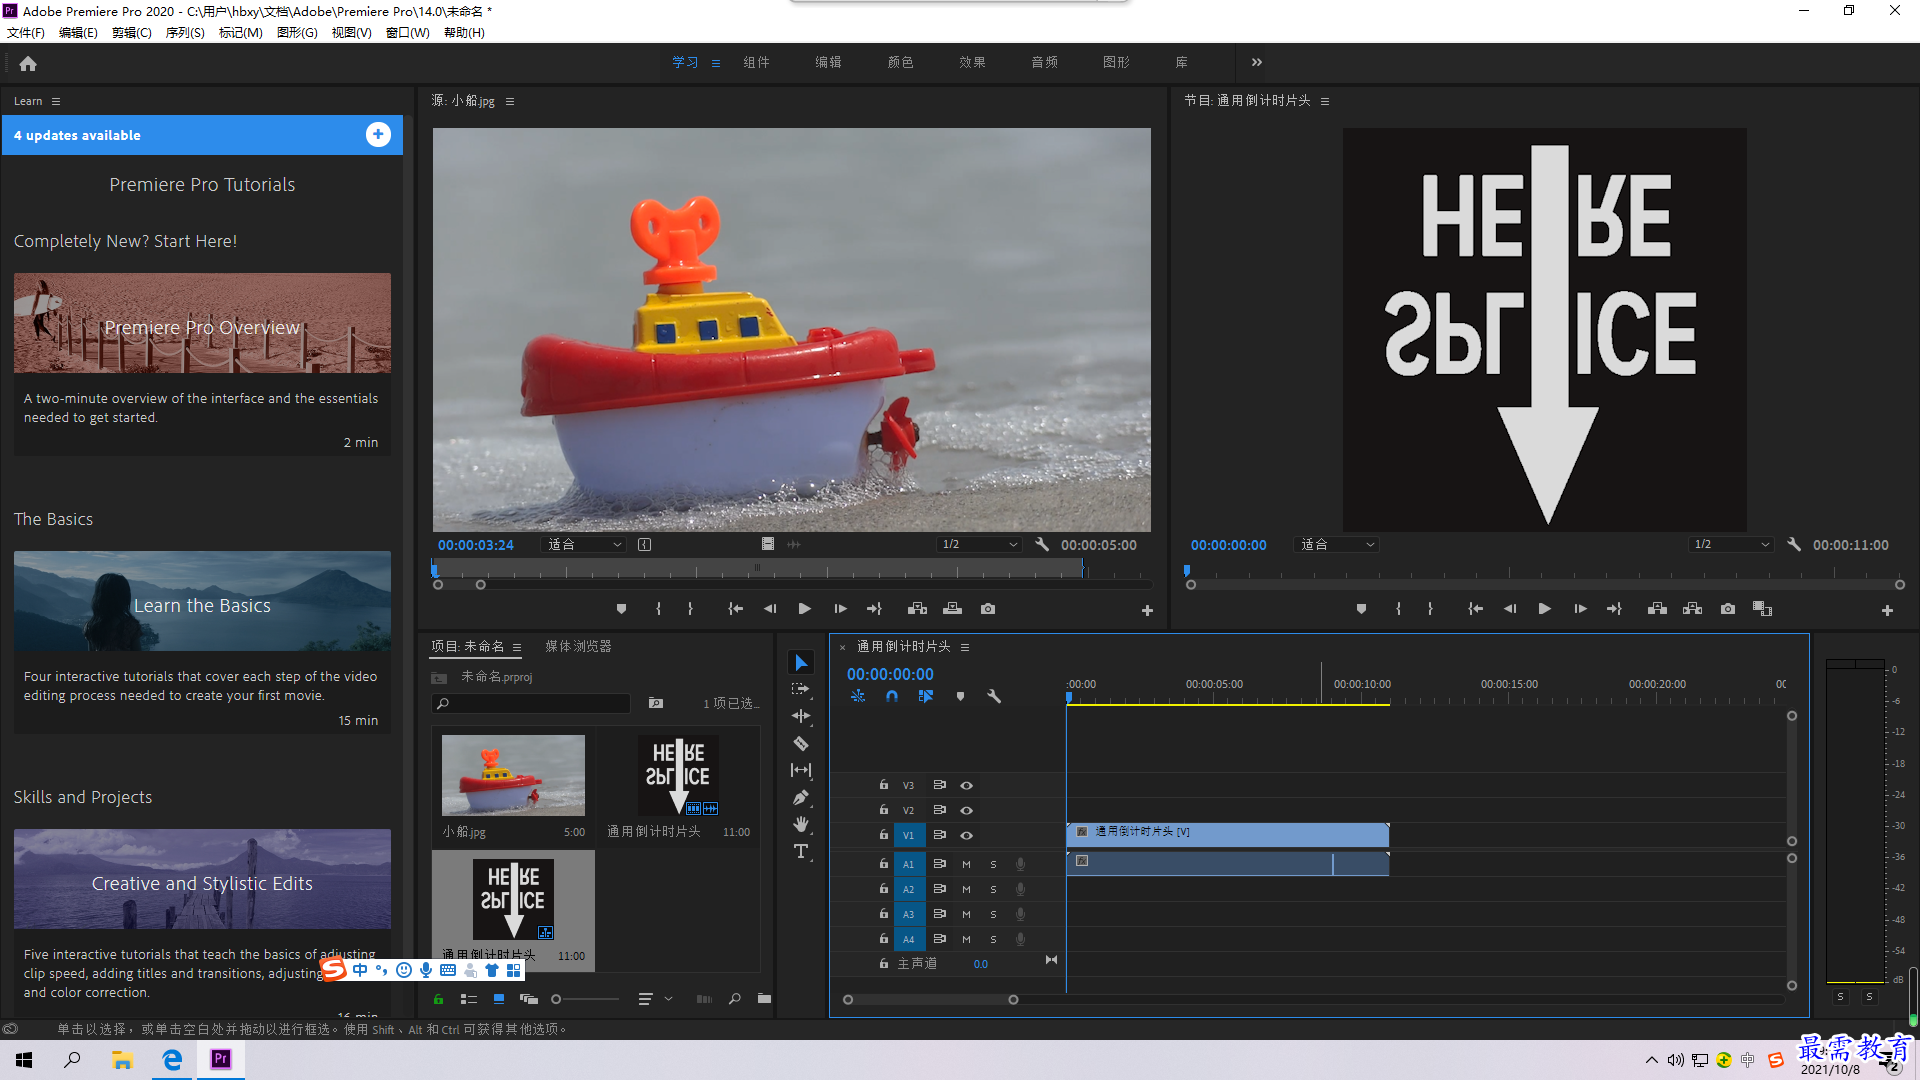The height and width of the screenshot is (1080, 1920).
Task: Select the Type tool
Action: point(801,851)
